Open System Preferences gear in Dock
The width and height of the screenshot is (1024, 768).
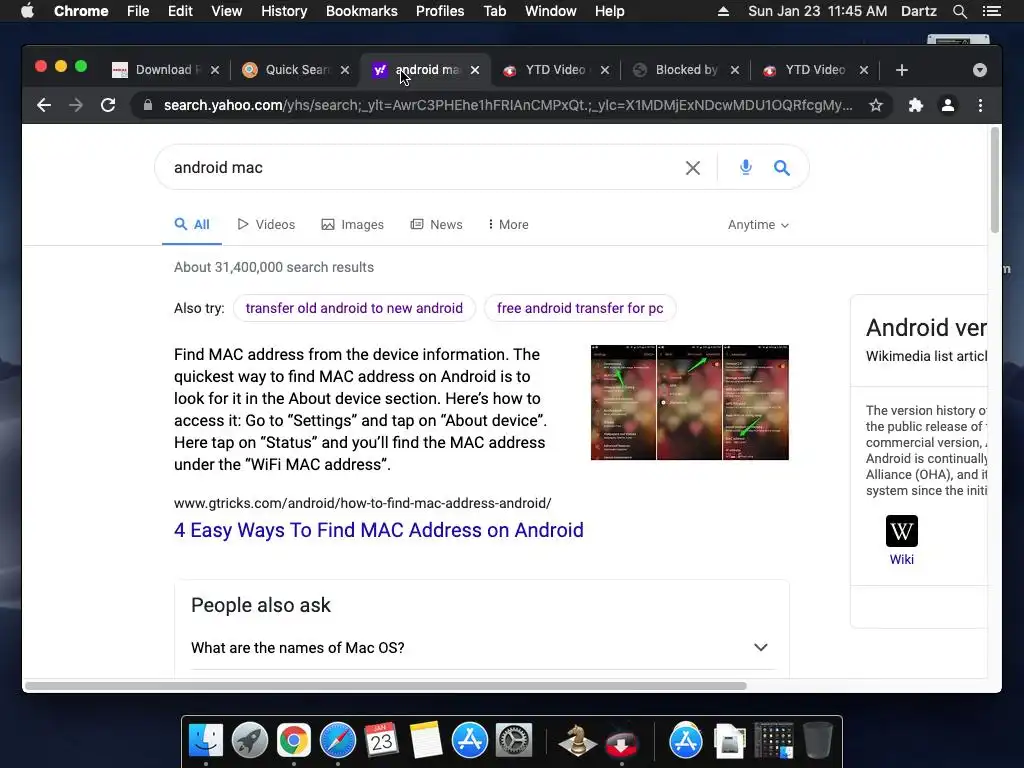pyautogui.click(x=514, y=741)
